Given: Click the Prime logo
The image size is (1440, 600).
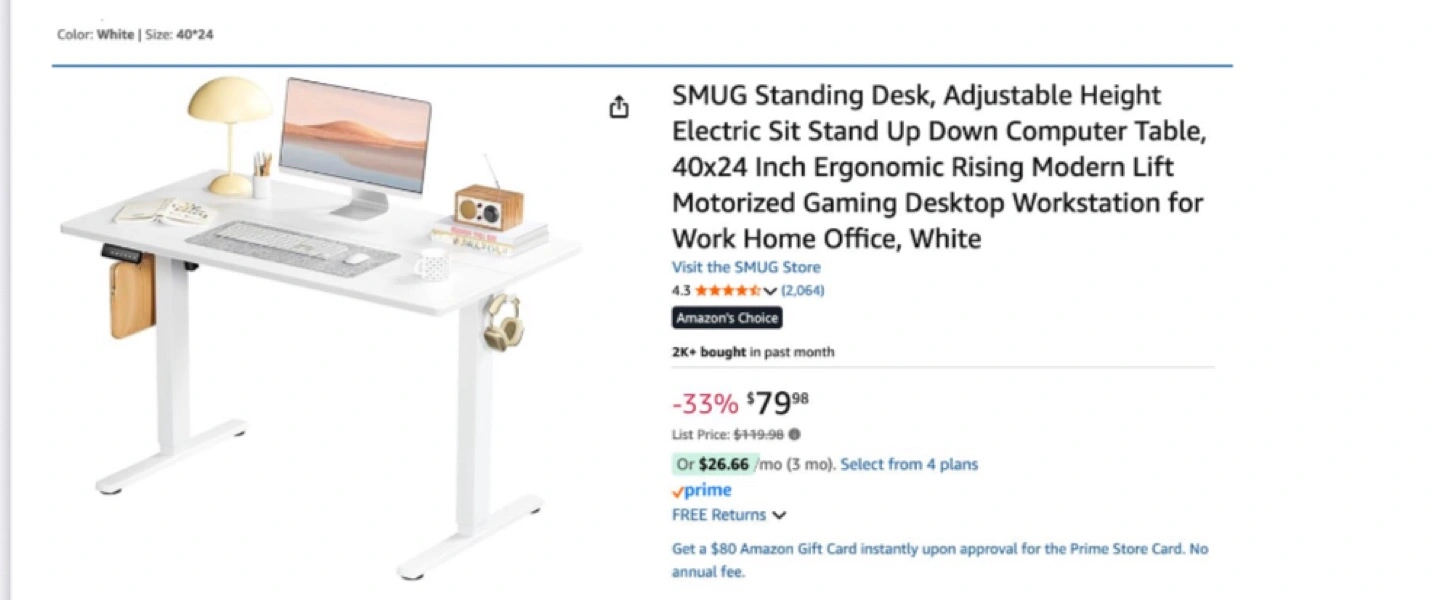Looking at the screenshot, I should [x=702, y=490].
